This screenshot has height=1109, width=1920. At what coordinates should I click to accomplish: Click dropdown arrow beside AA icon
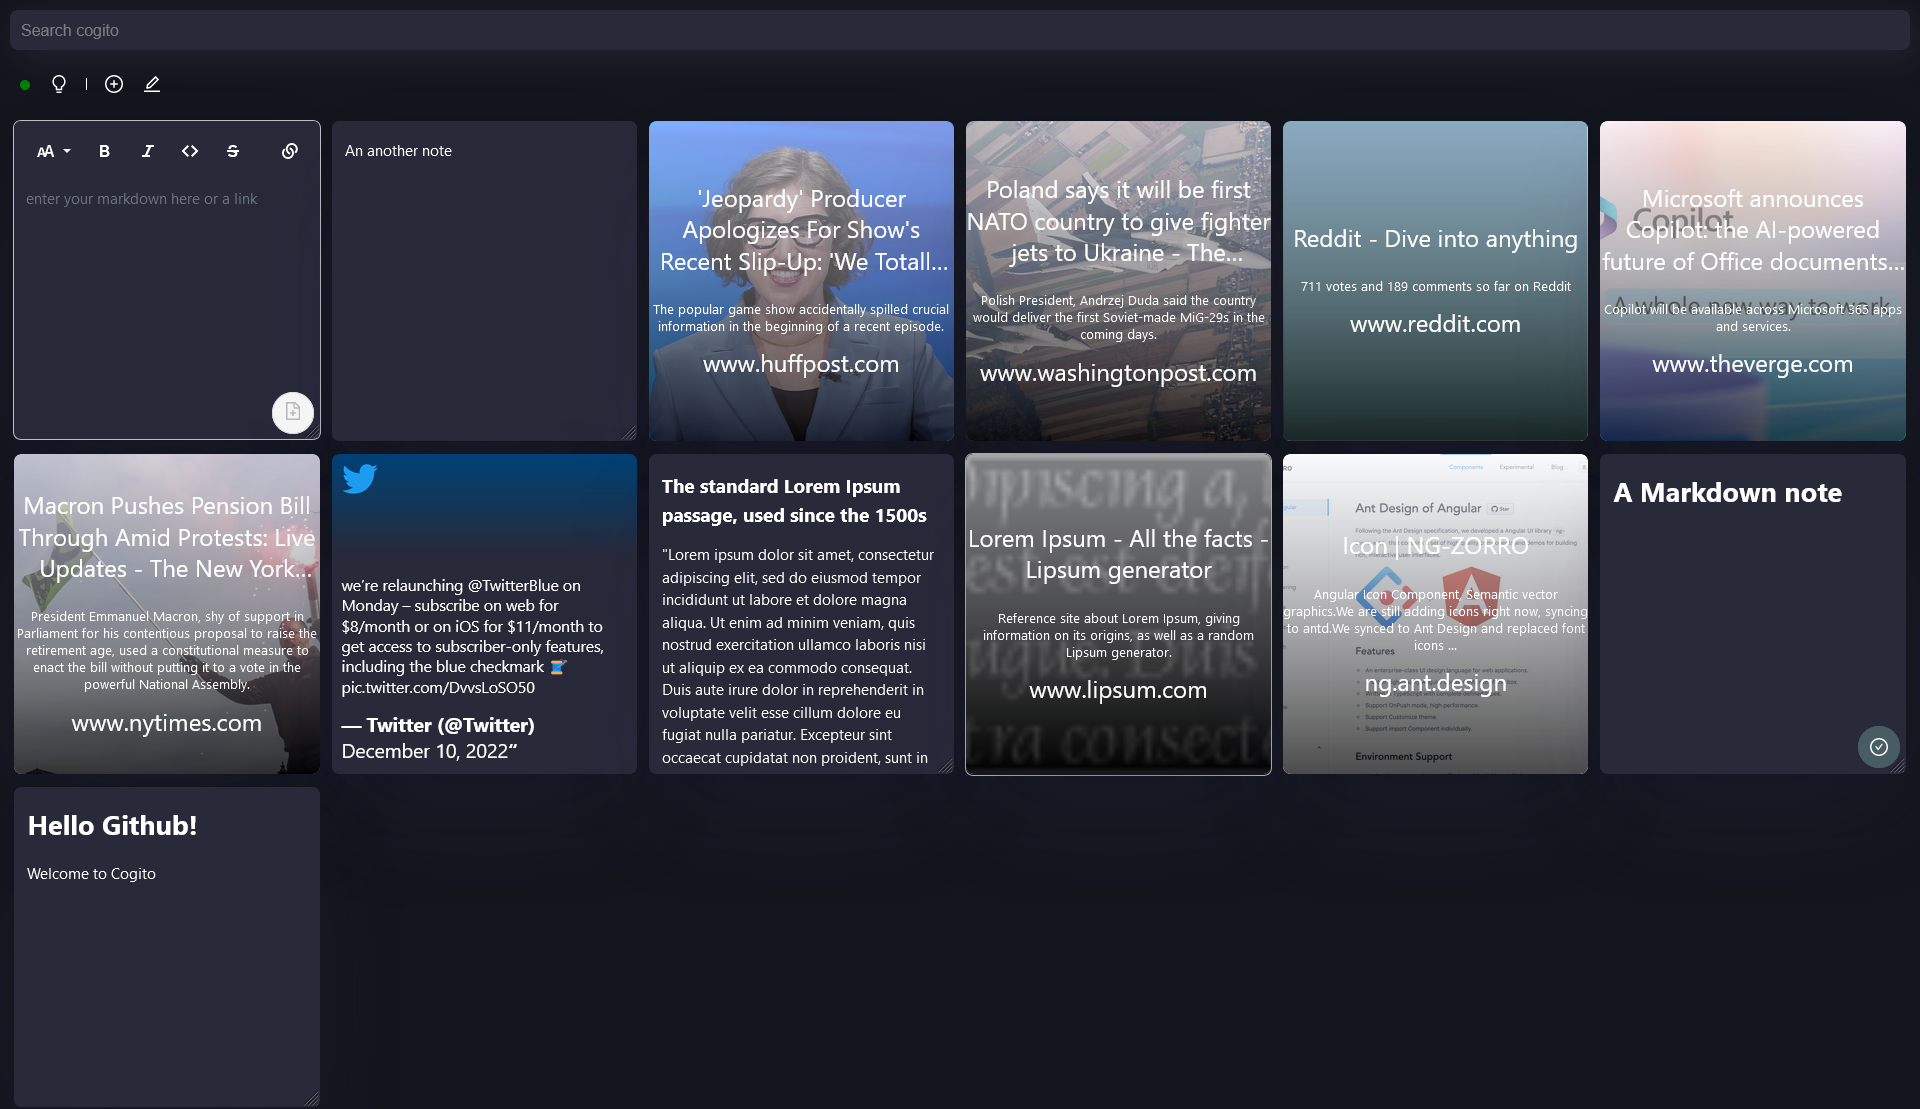[67, 152]
